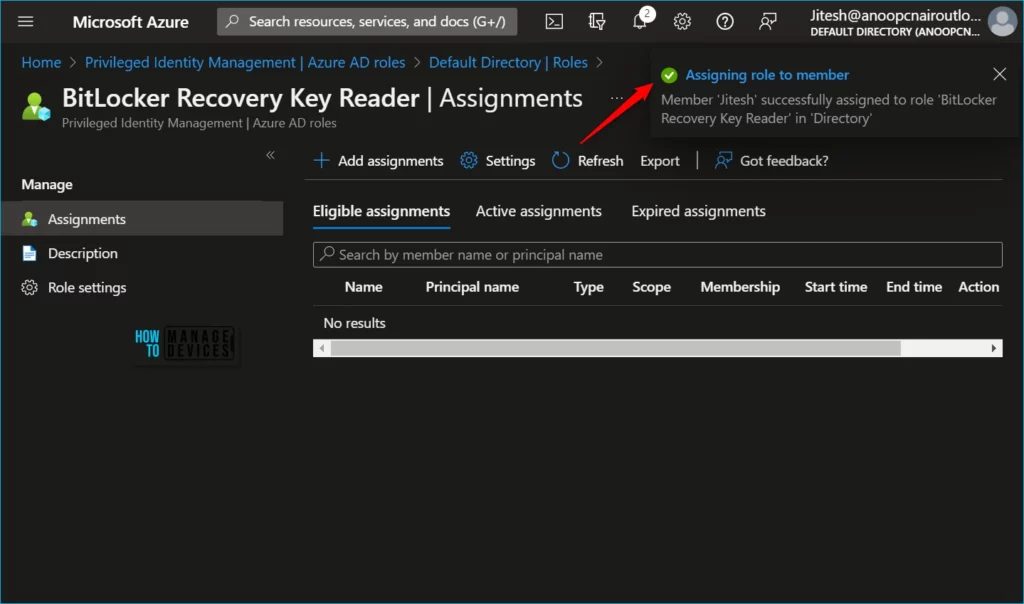Click Got feedback? in command bar

click(772, 161)
